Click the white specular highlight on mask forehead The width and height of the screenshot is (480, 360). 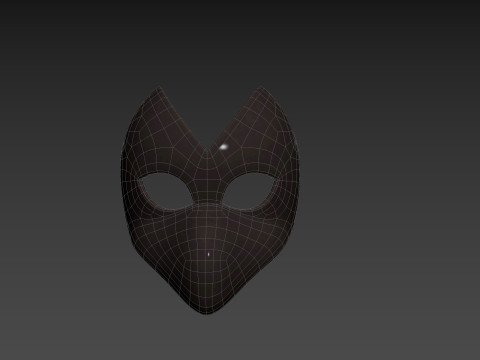click(224, 147)
